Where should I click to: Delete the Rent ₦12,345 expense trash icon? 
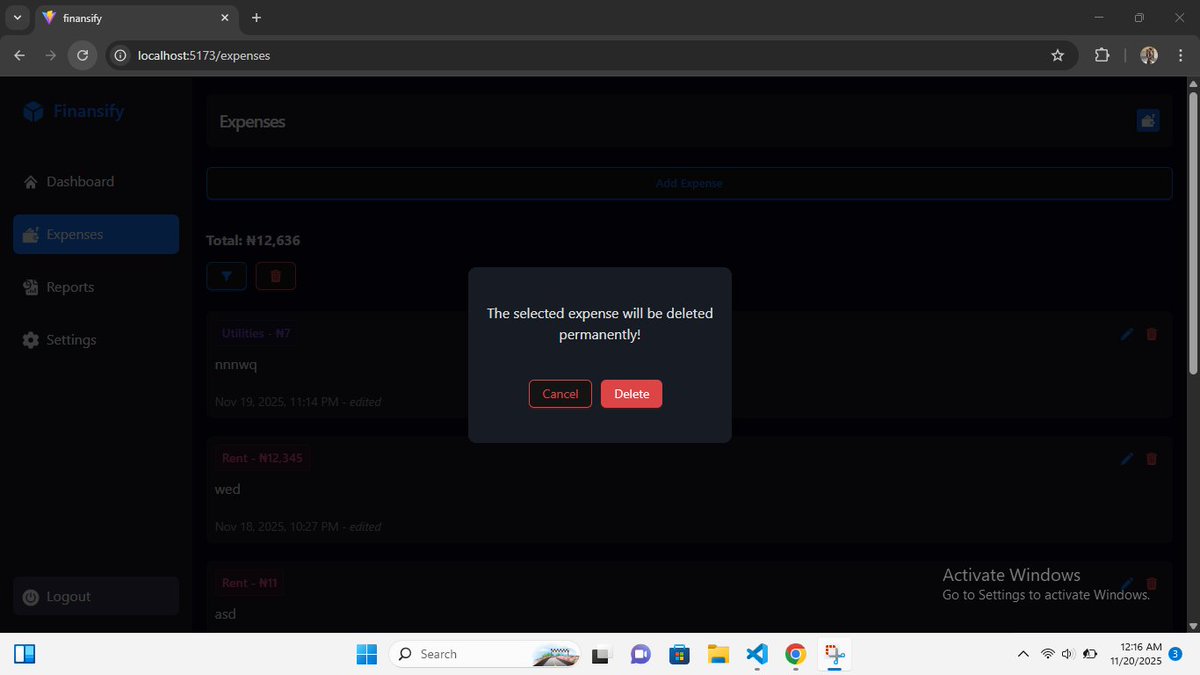tap(1151, 458)
